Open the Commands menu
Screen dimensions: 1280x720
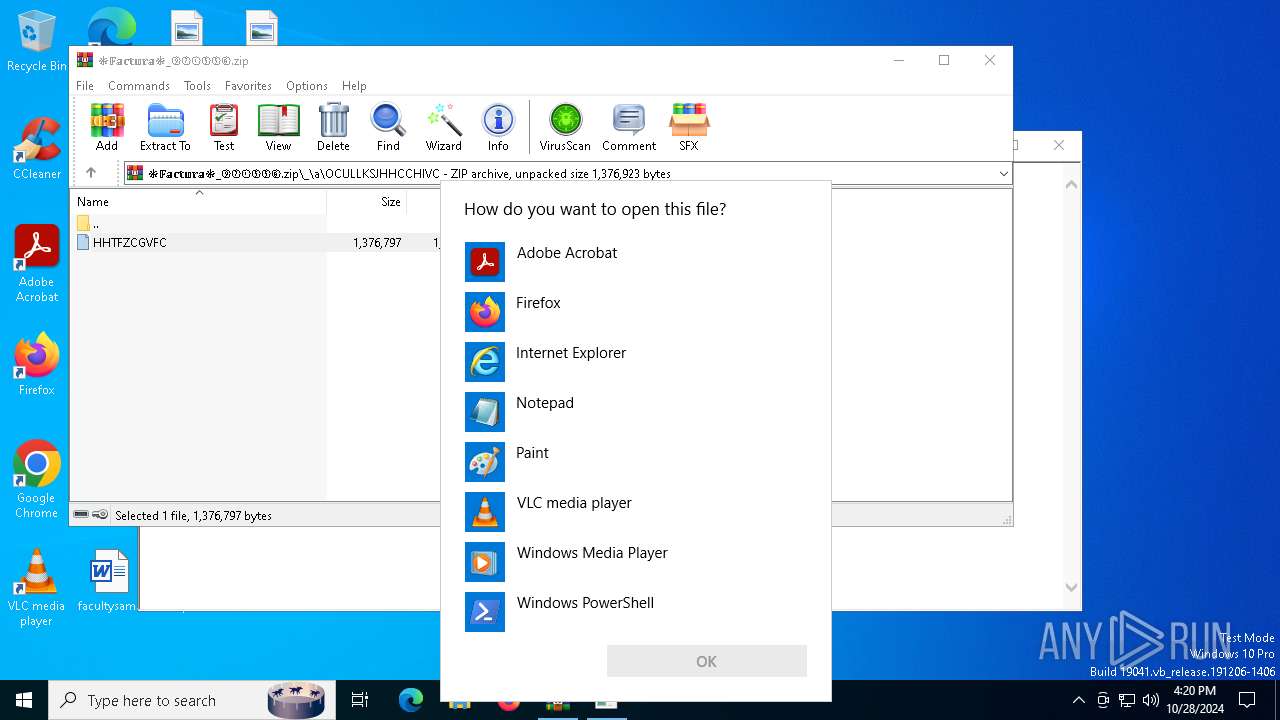pos(139,86)
